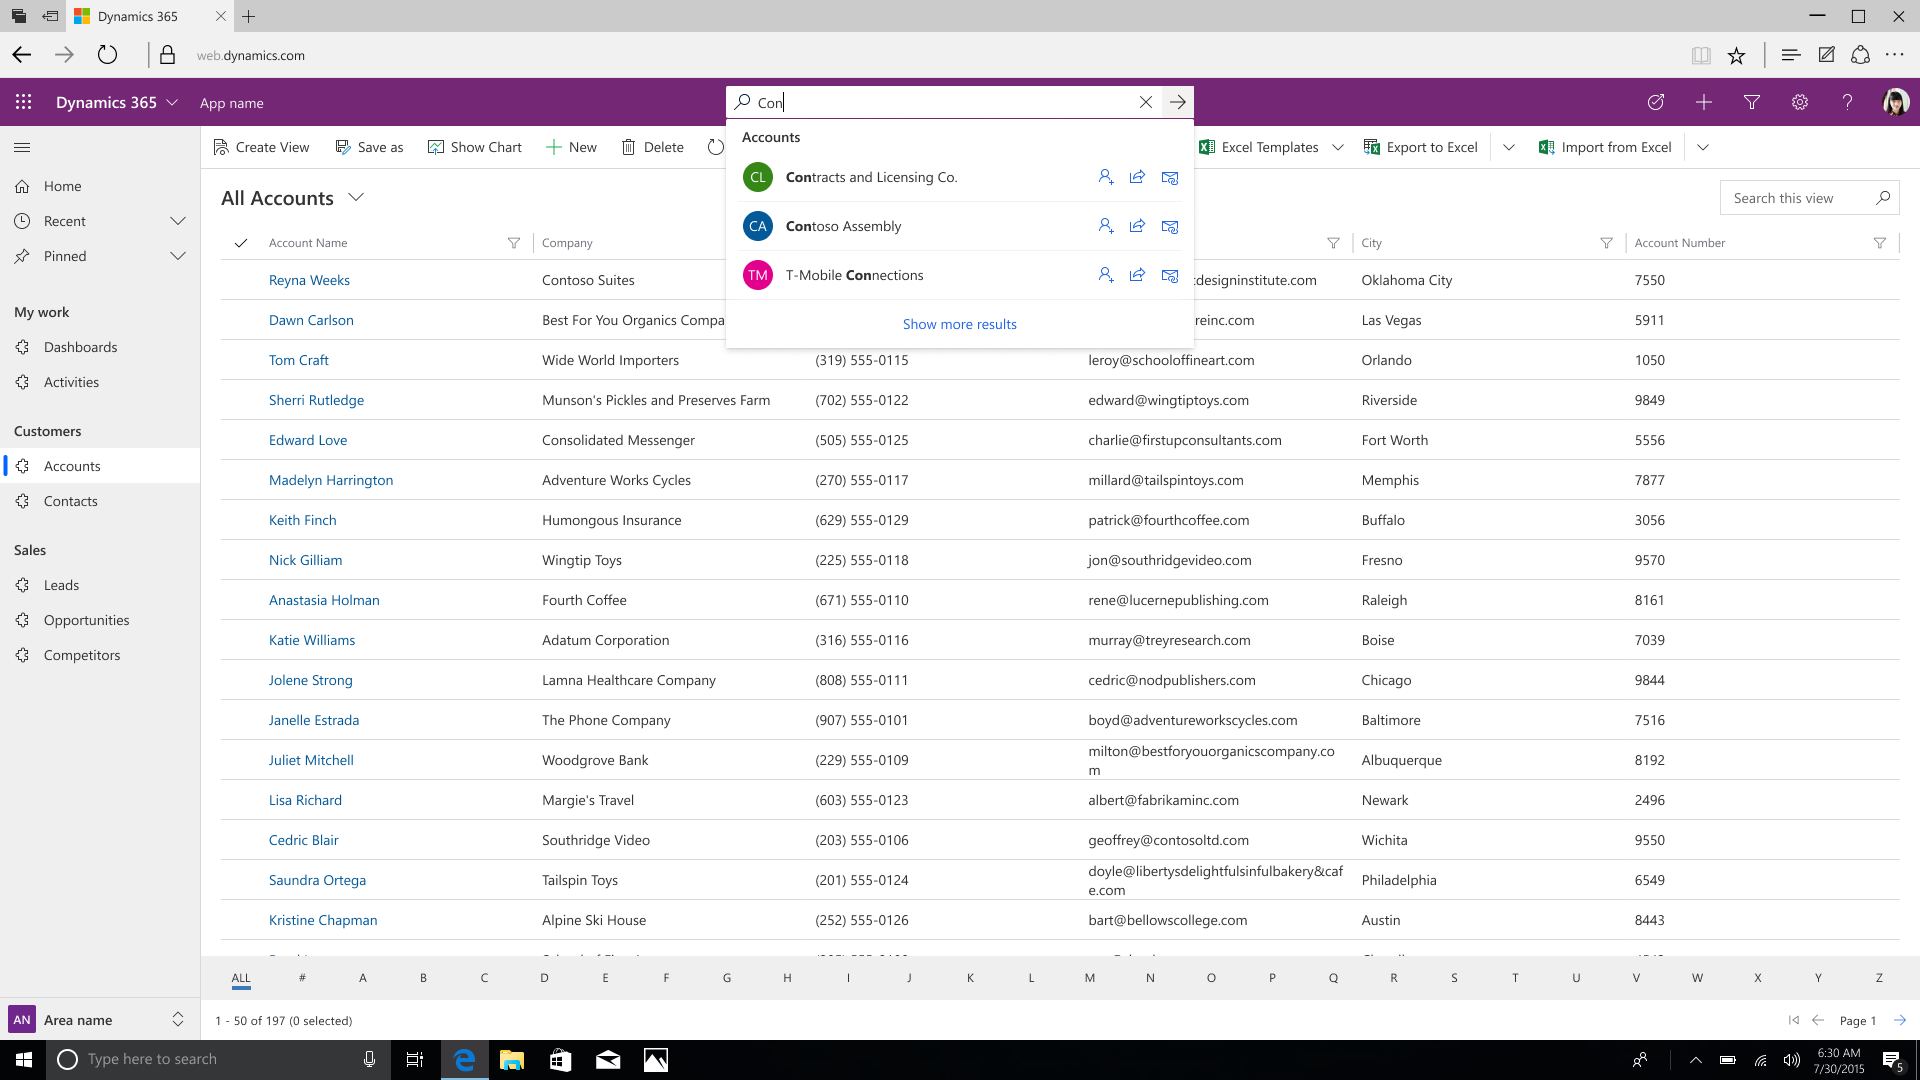Select the Dashboards menu item
Viewport: 1920px width, 1080px height.
79,347
